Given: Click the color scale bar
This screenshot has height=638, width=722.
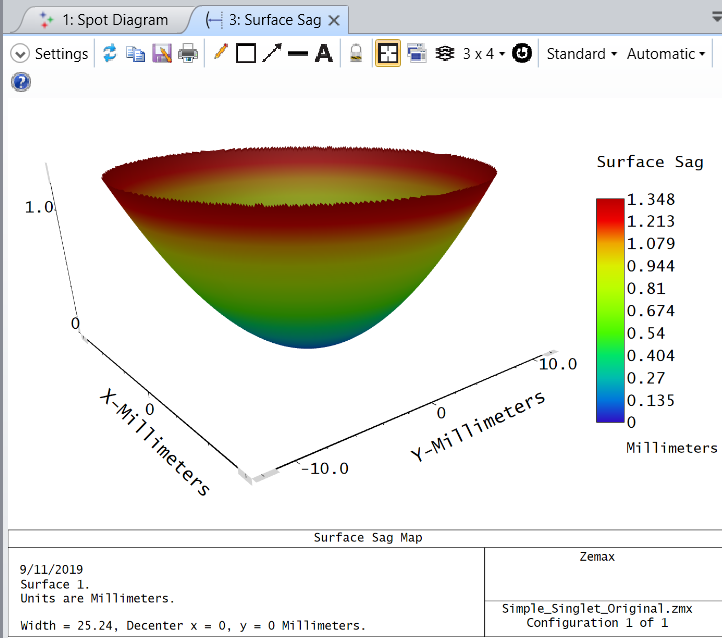Looking at the screenshot, I should (610, 310).
